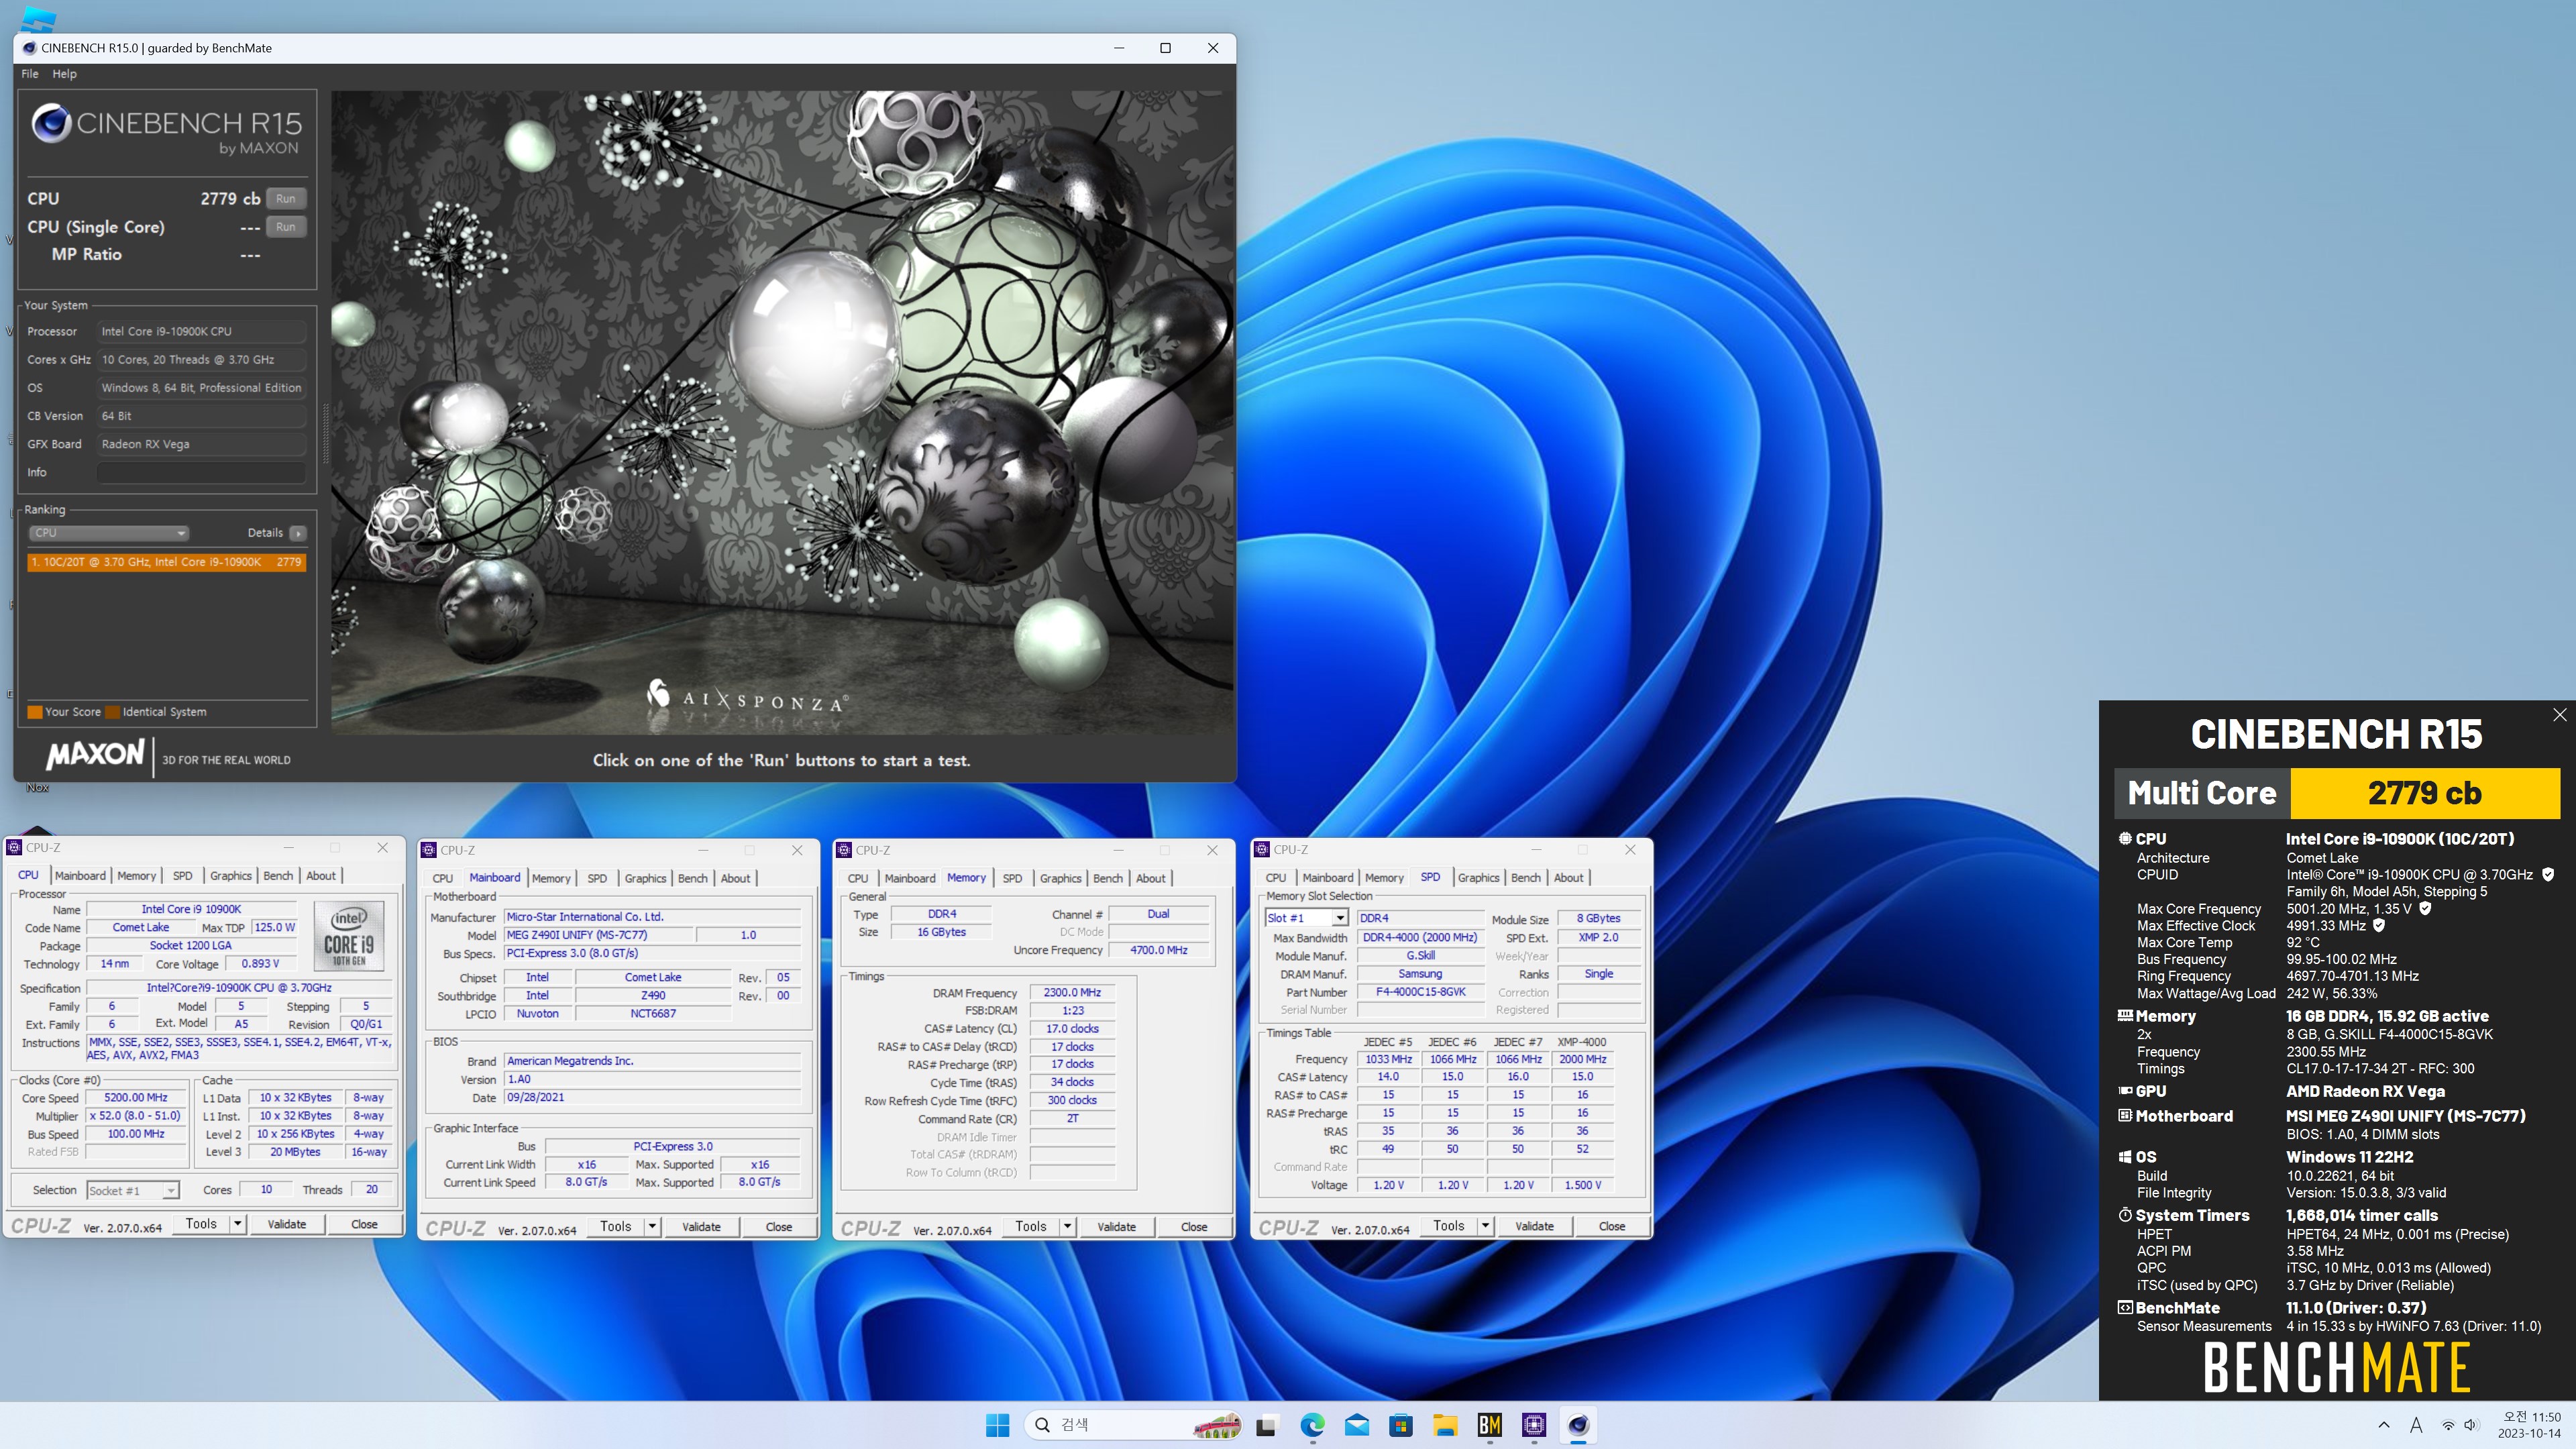Run the multi-core CPU test
2576x1449 pixels.
coord(286,198)
